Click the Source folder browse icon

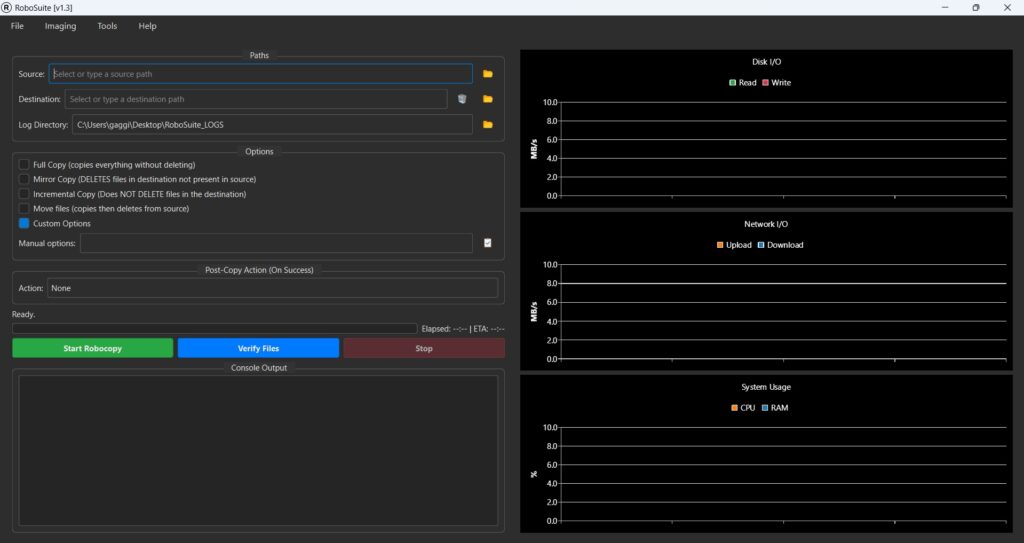[488, 74]
